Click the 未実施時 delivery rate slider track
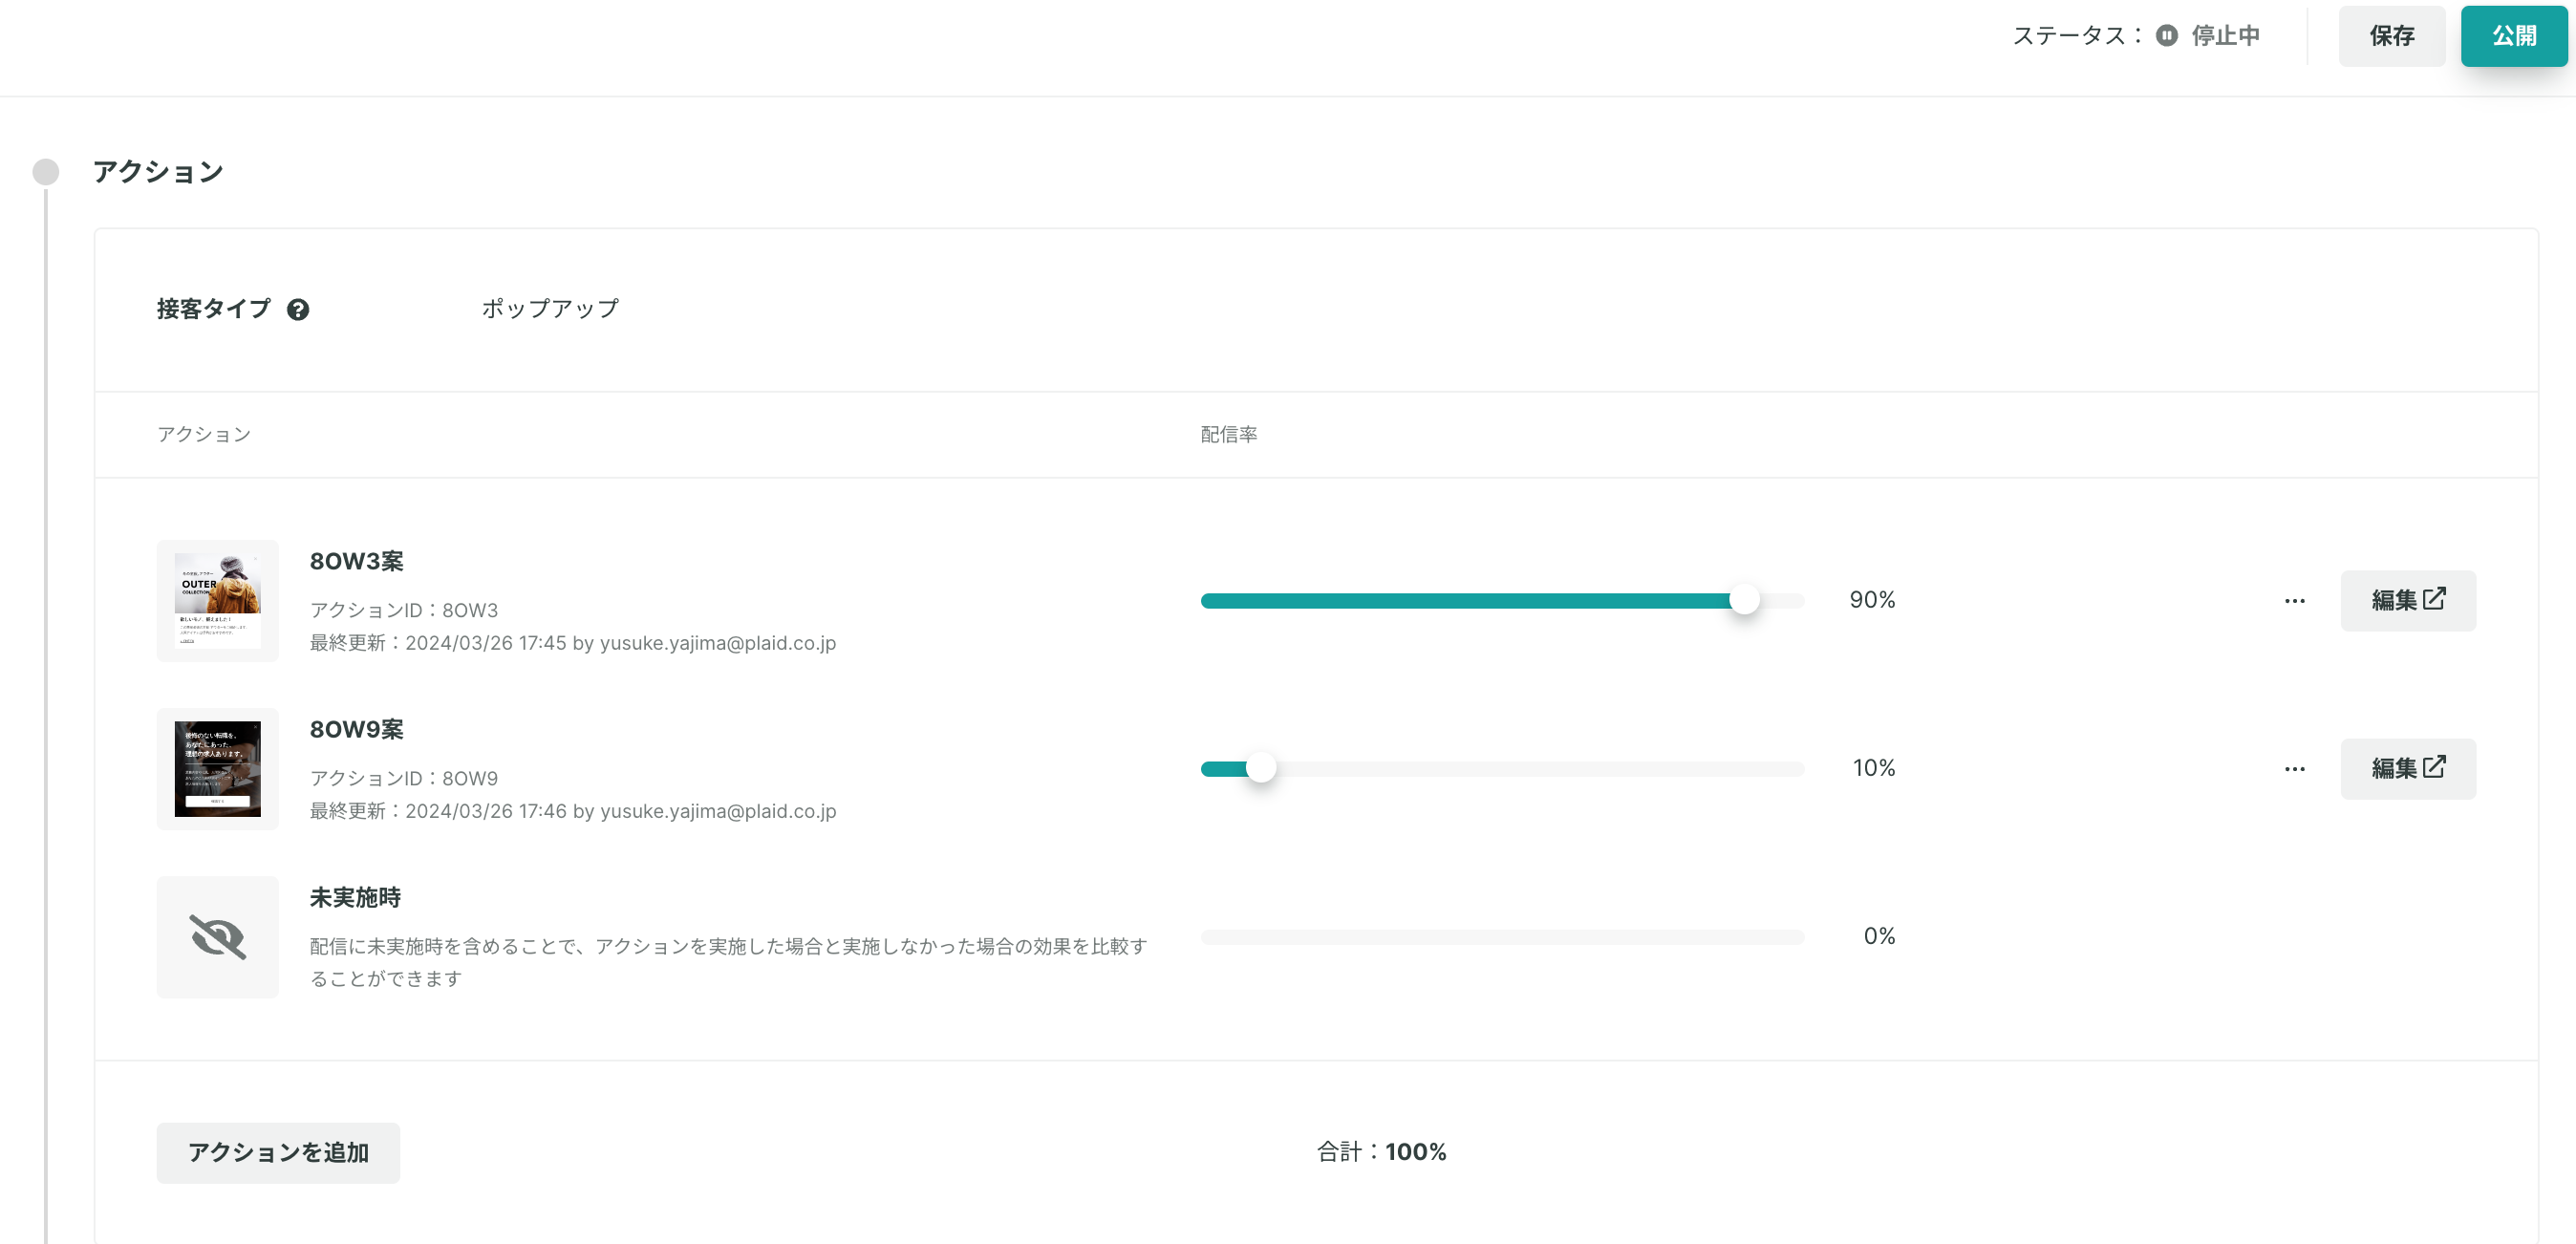 [x=1502, y=937]
